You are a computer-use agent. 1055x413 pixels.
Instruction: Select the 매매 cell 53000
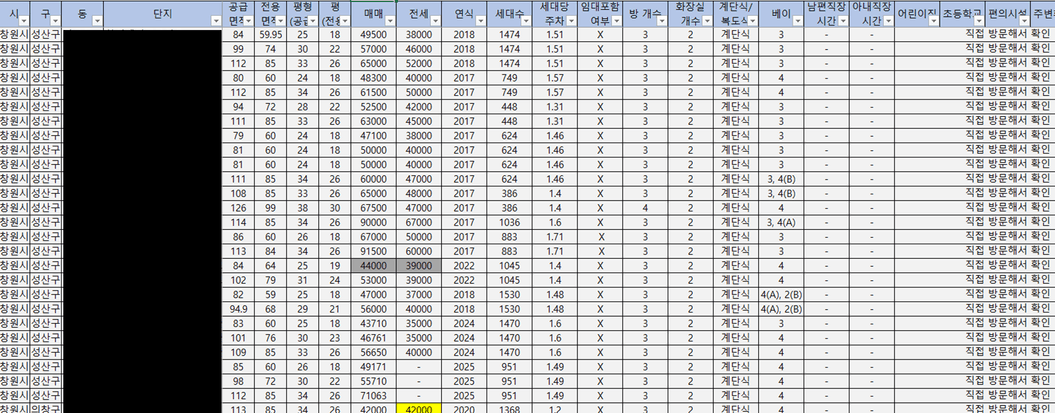pos(374,280)
